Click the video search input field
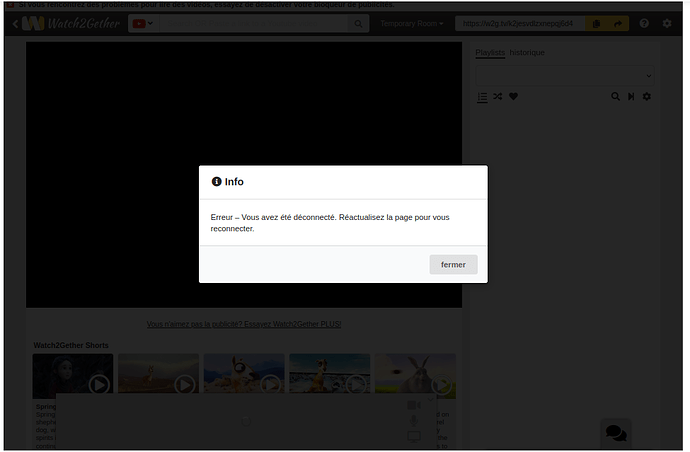This screenshot has height=452, width=690. [253, 23]
